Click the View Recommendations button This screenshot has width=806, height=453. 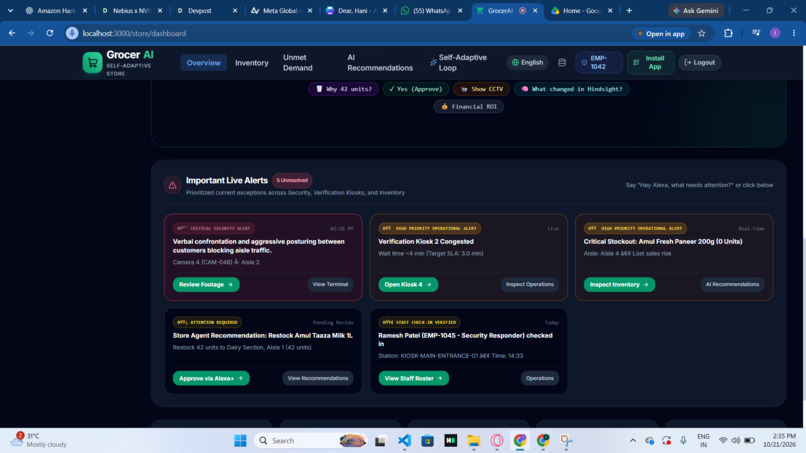318,378
